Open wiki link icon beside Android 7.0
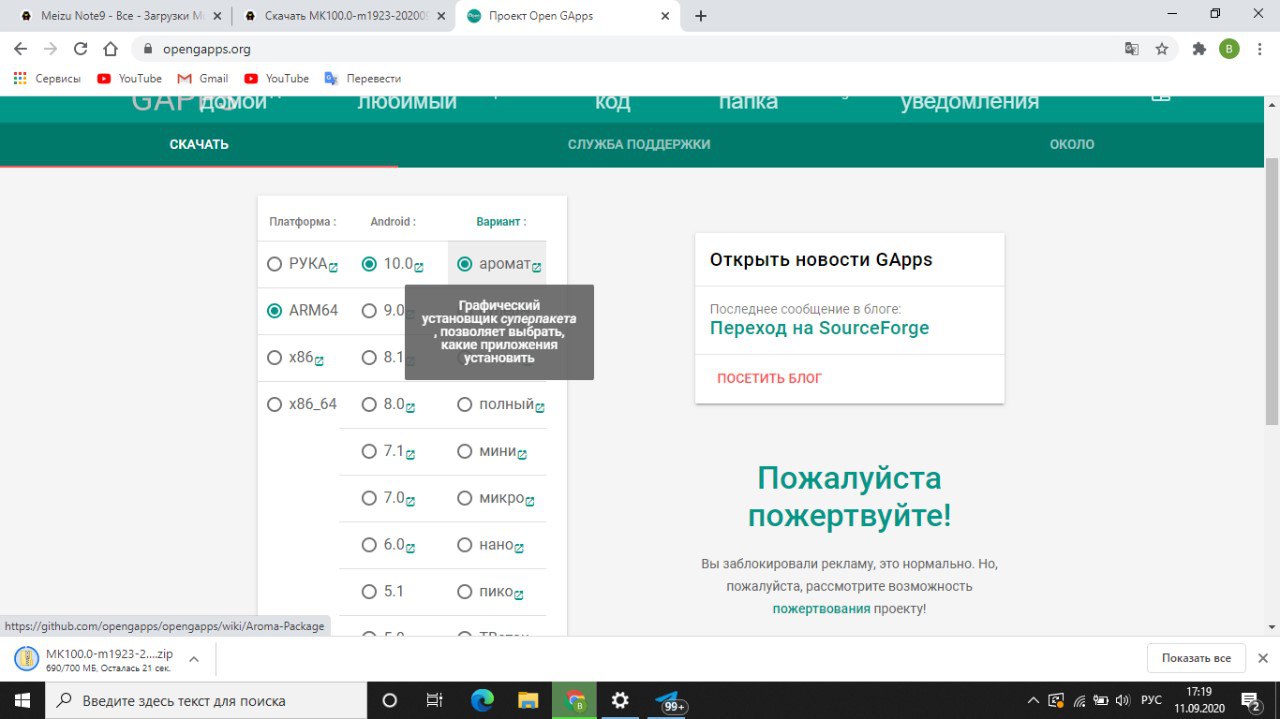This screenshot has height=719, width=1280. pos(410,501)
